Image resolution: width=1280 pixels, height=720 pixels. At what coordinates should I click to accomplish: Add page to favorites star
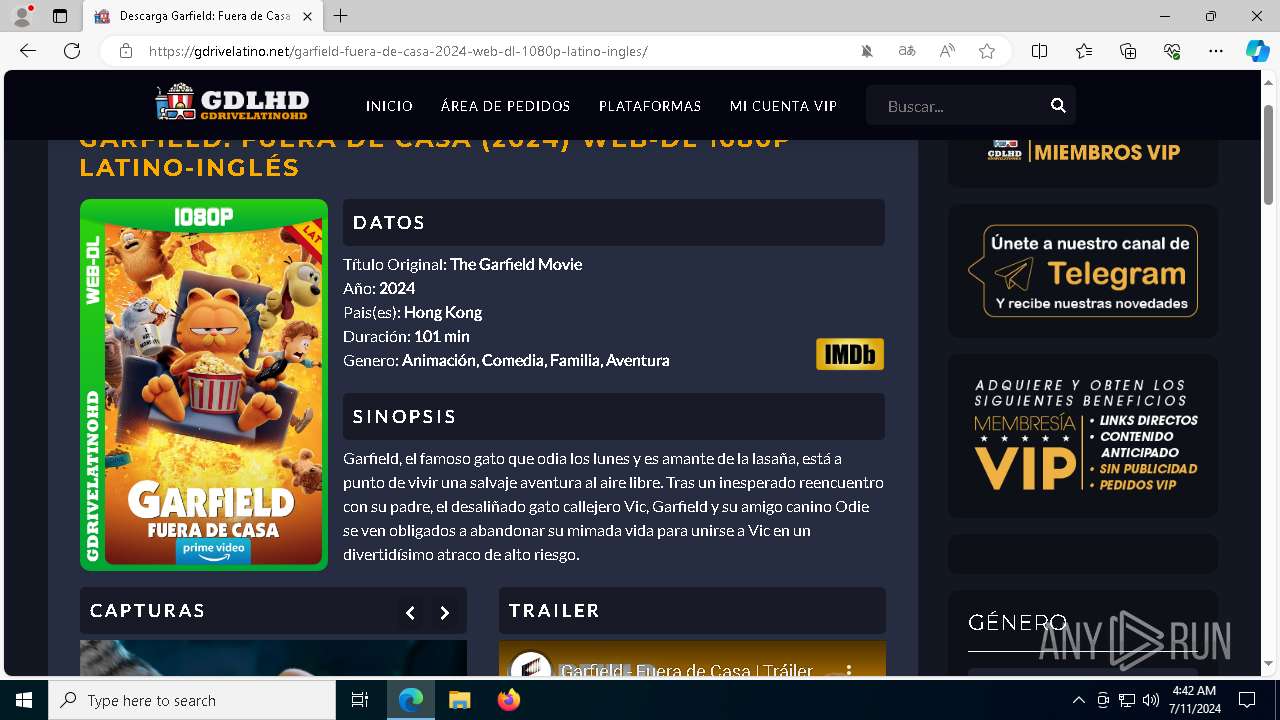[987, 51]
